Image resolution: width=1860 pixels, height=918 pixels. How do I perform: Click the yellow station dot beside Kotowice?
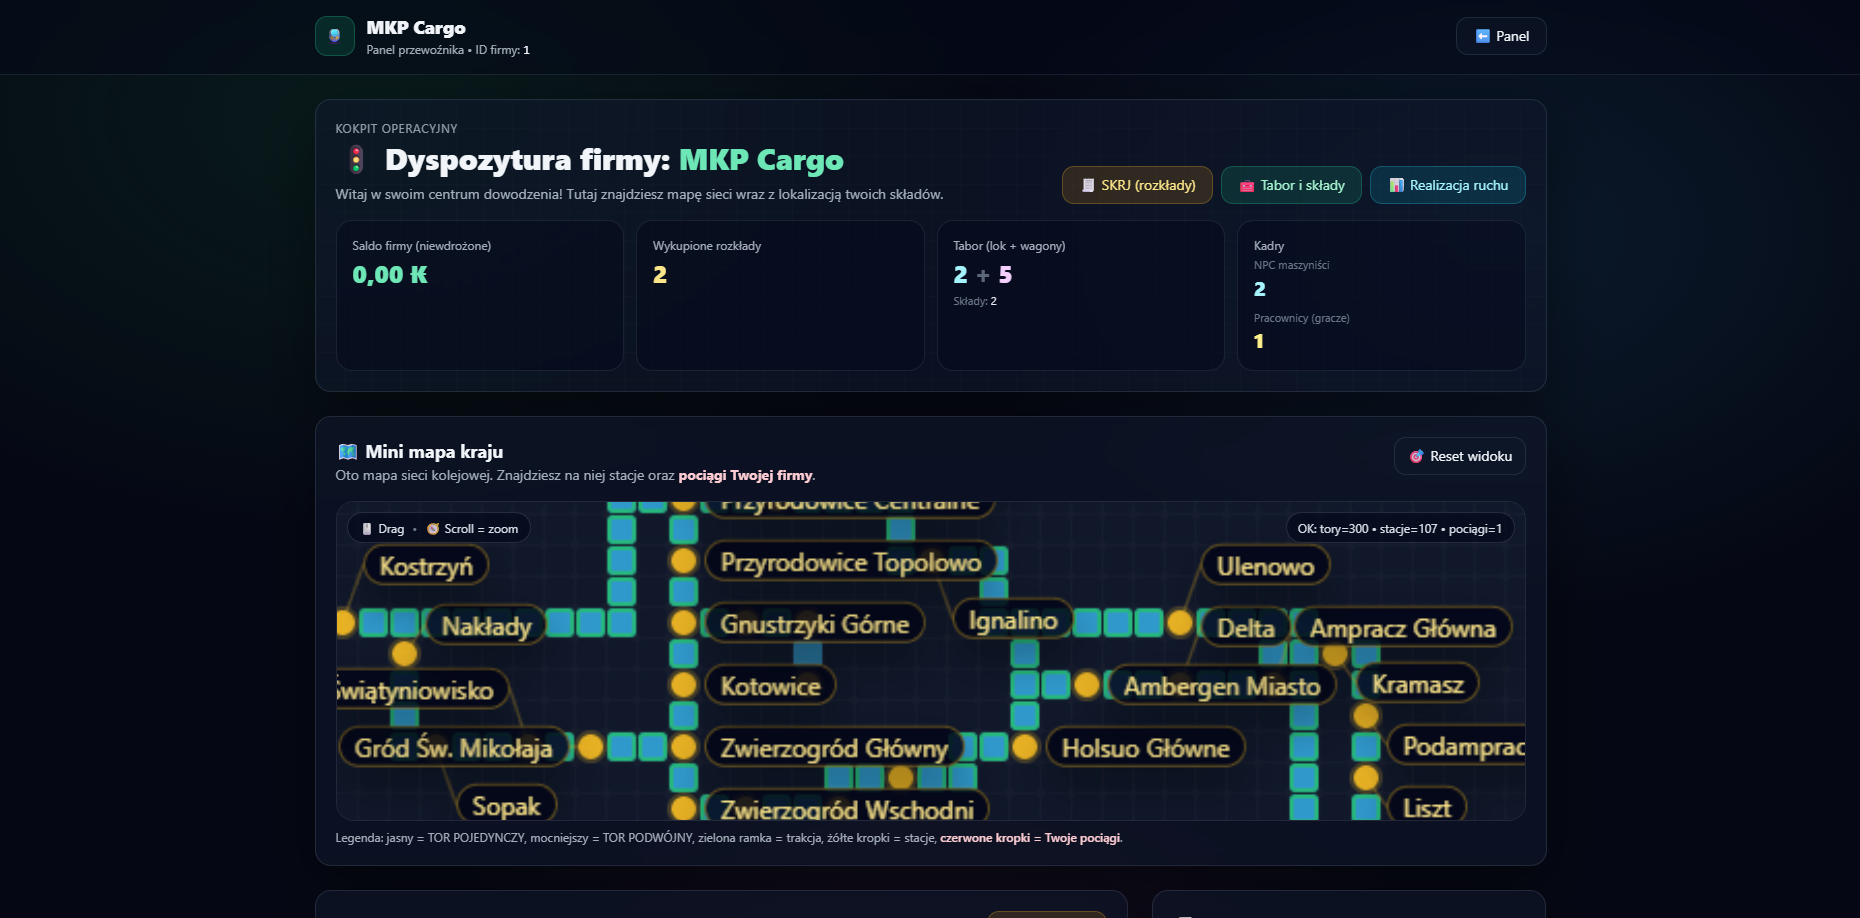click(684, 685)
